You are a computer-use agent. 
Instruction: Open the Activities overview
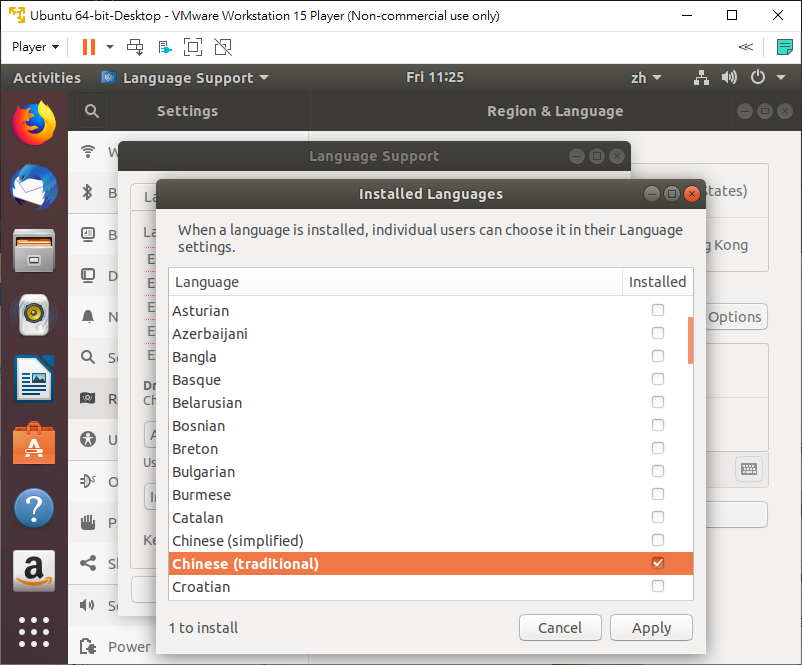47,78
